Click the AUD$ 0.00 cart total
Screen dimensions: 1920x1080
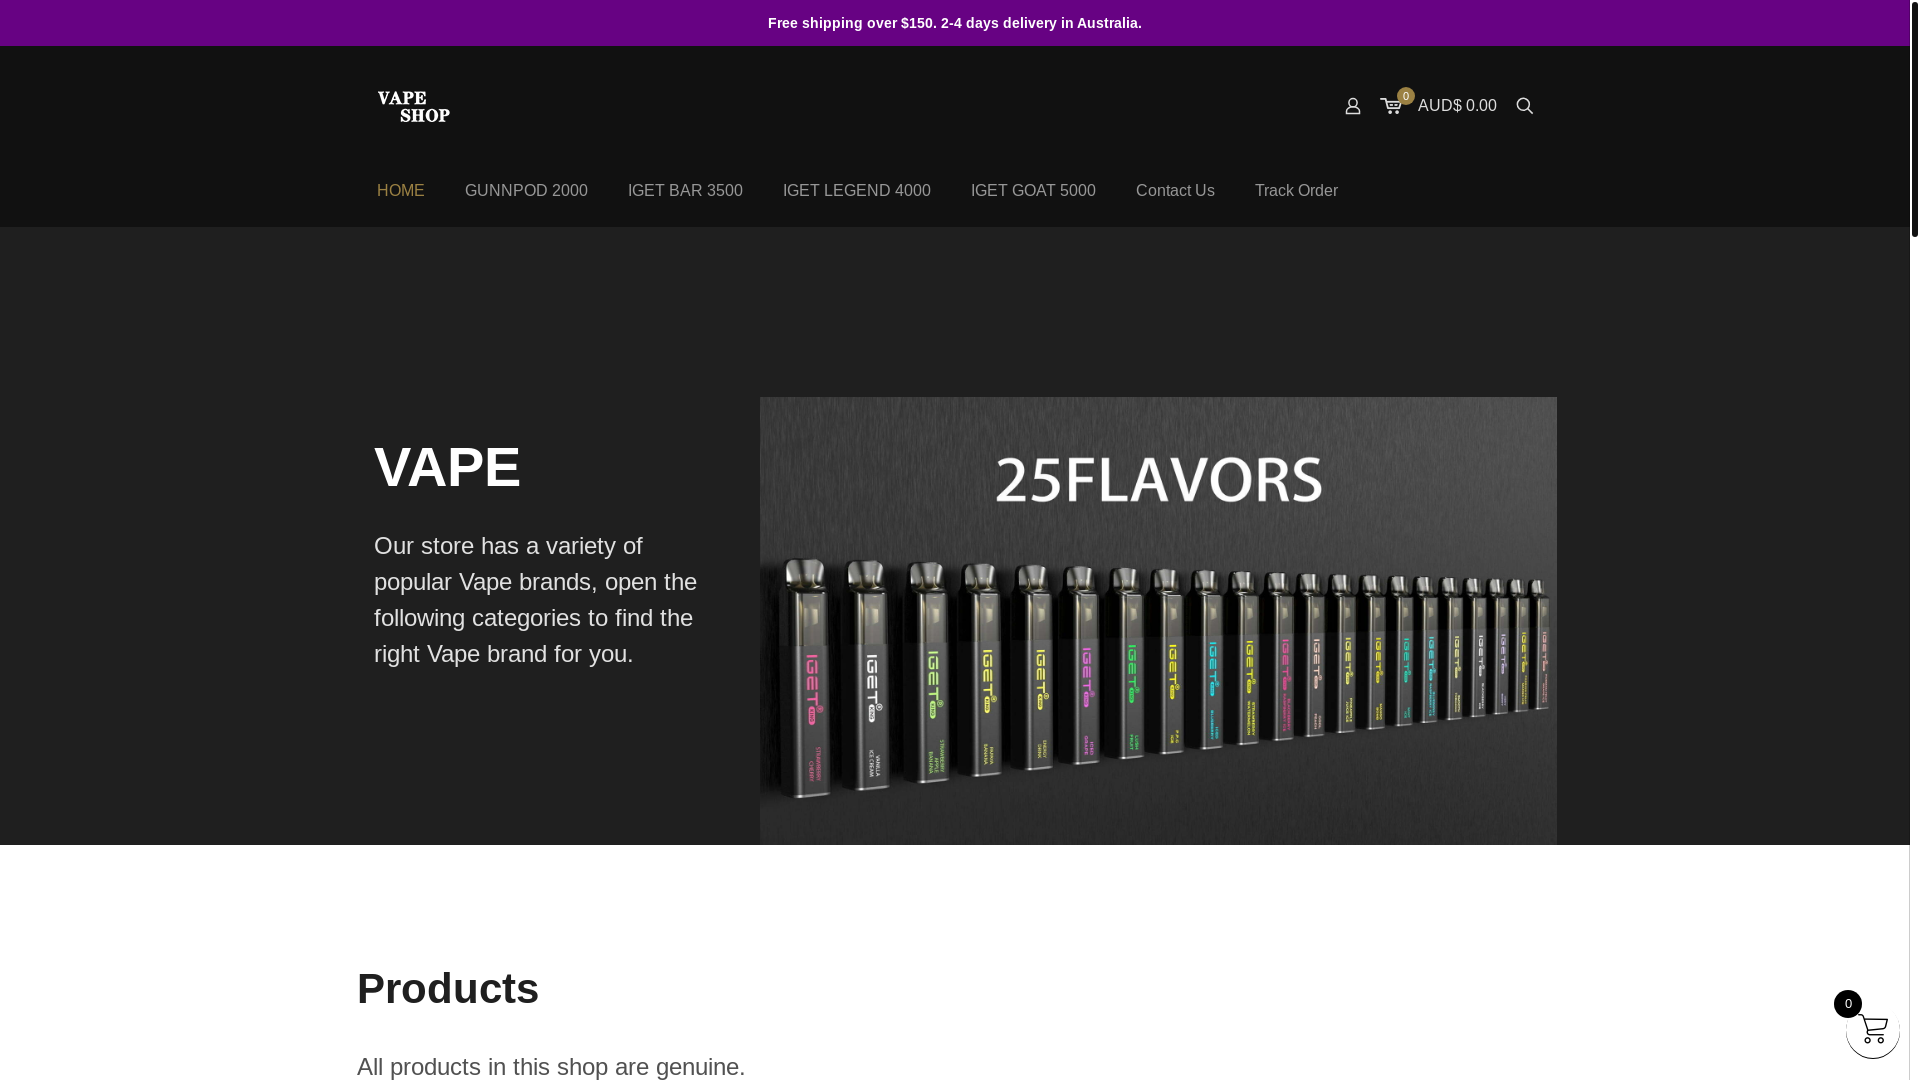point(1457,106)
